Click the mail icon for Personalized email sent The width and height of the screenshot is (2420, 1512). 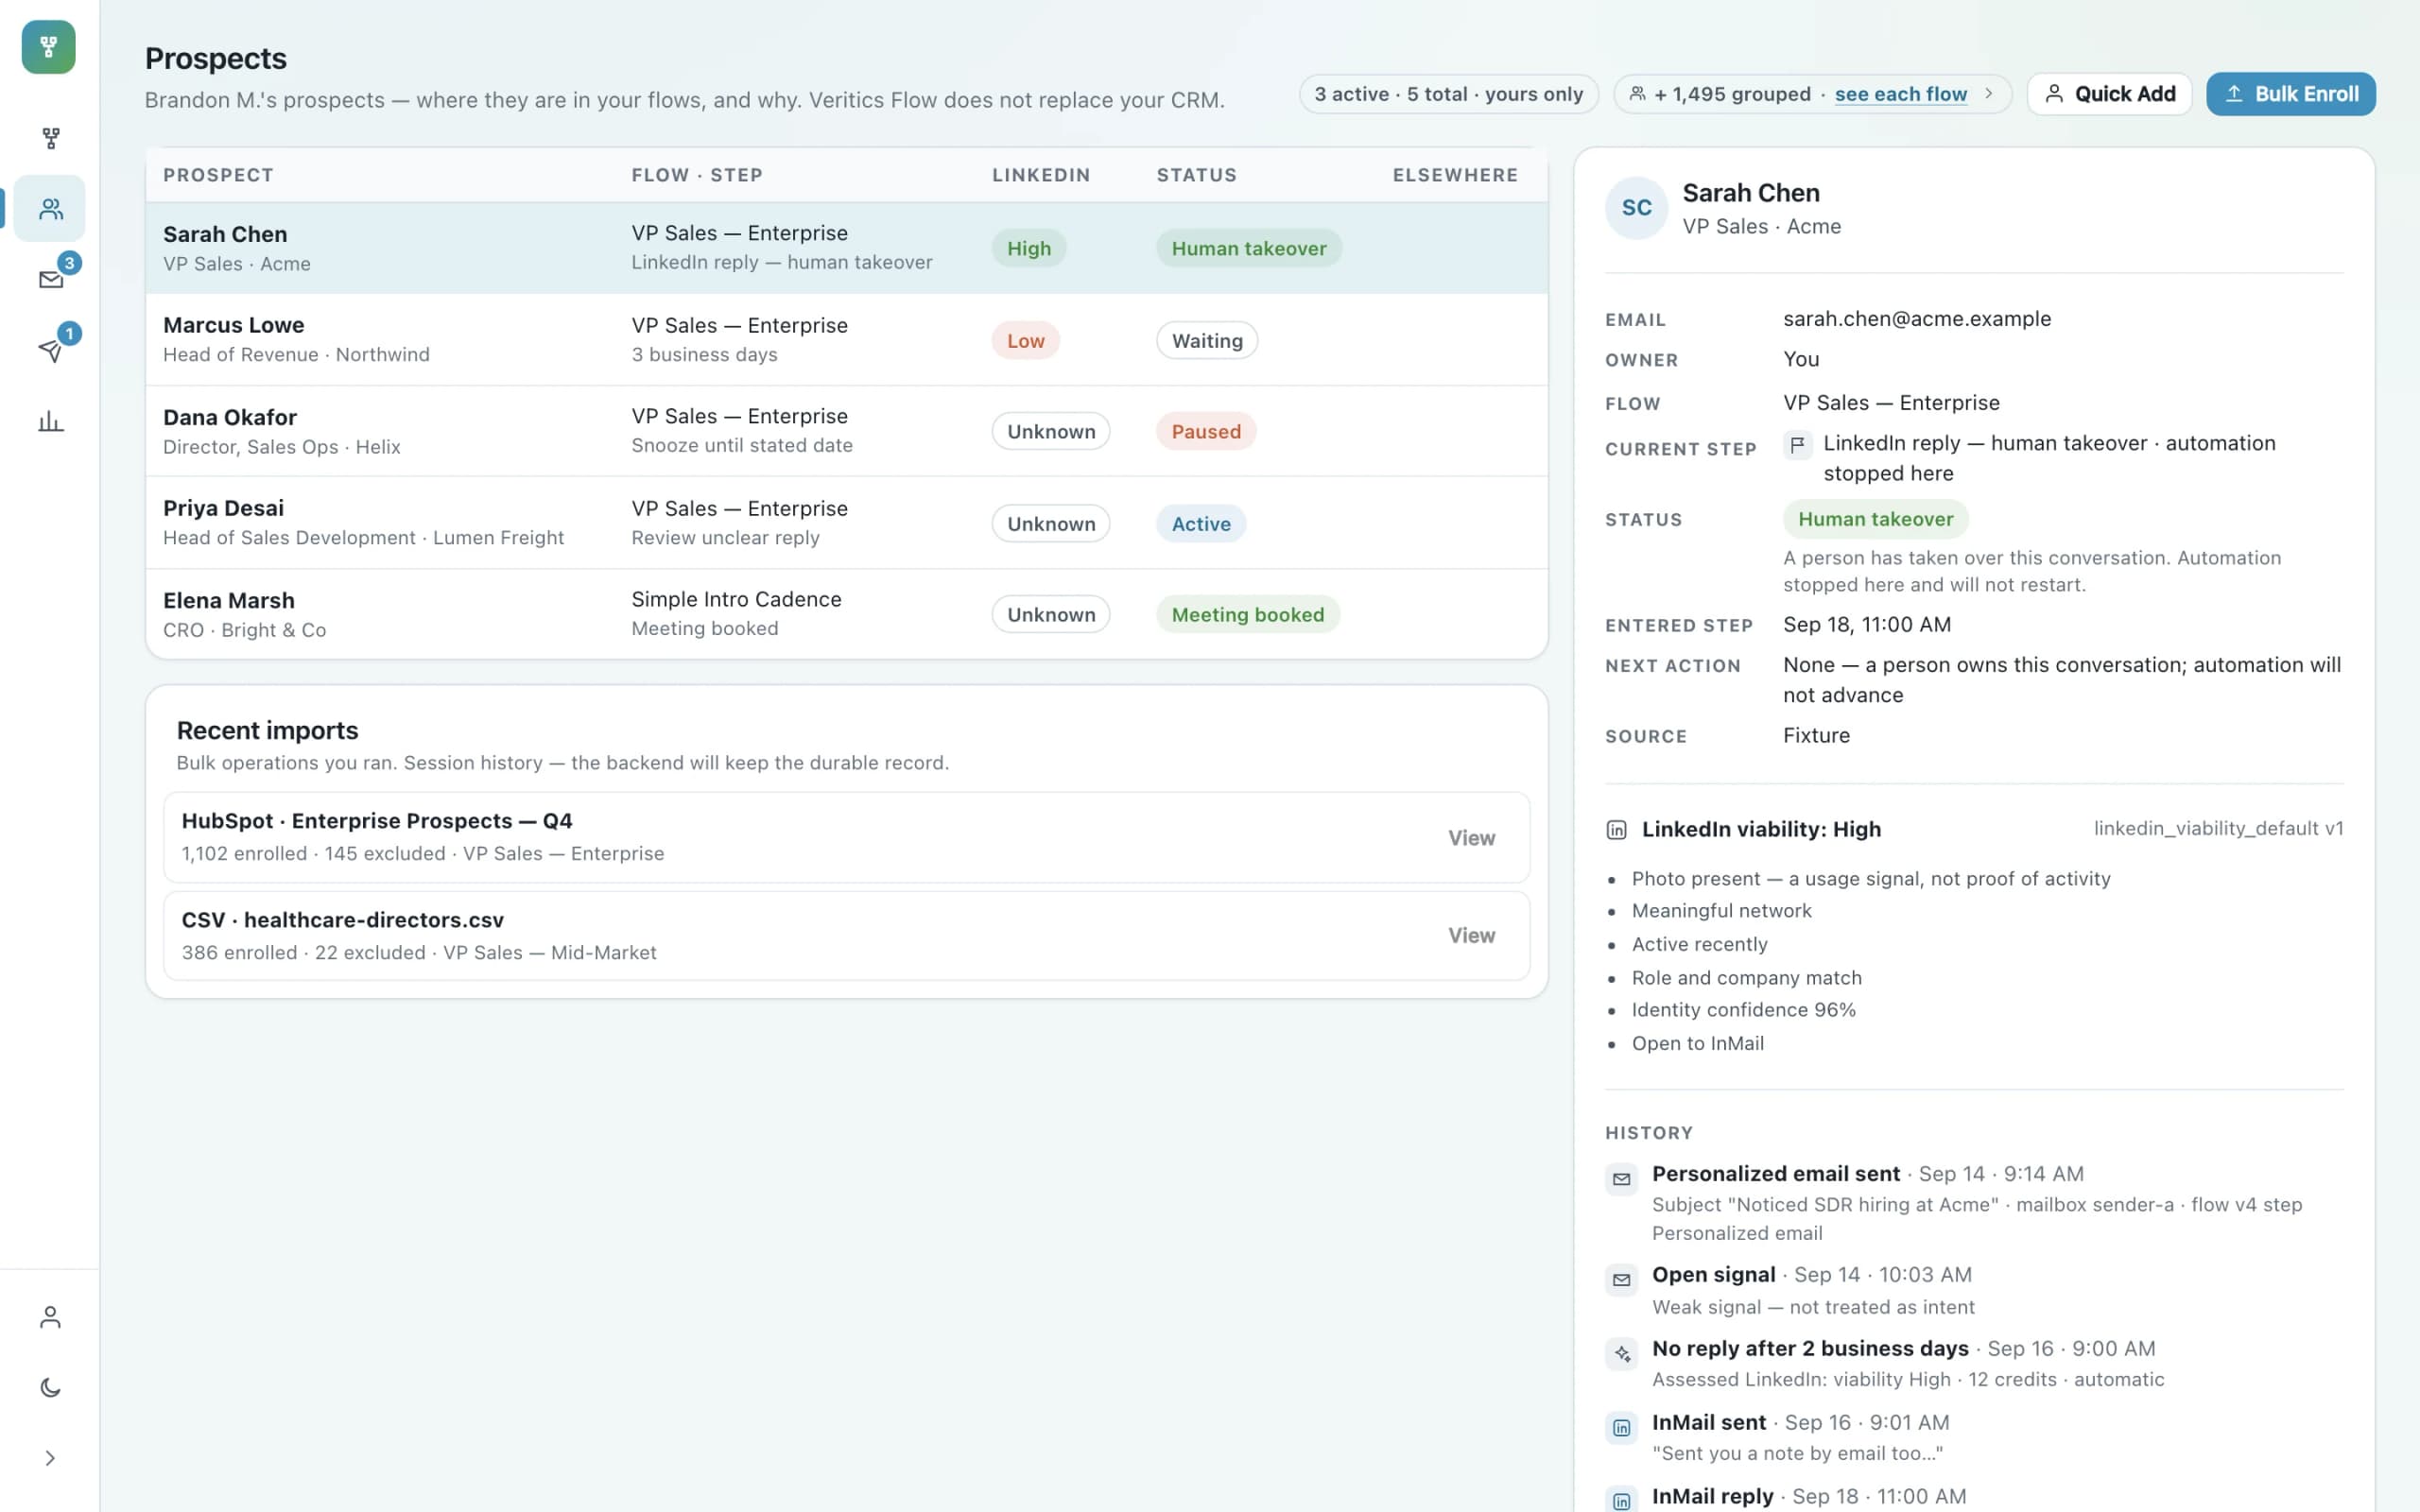click(x=1621, y=1179)
